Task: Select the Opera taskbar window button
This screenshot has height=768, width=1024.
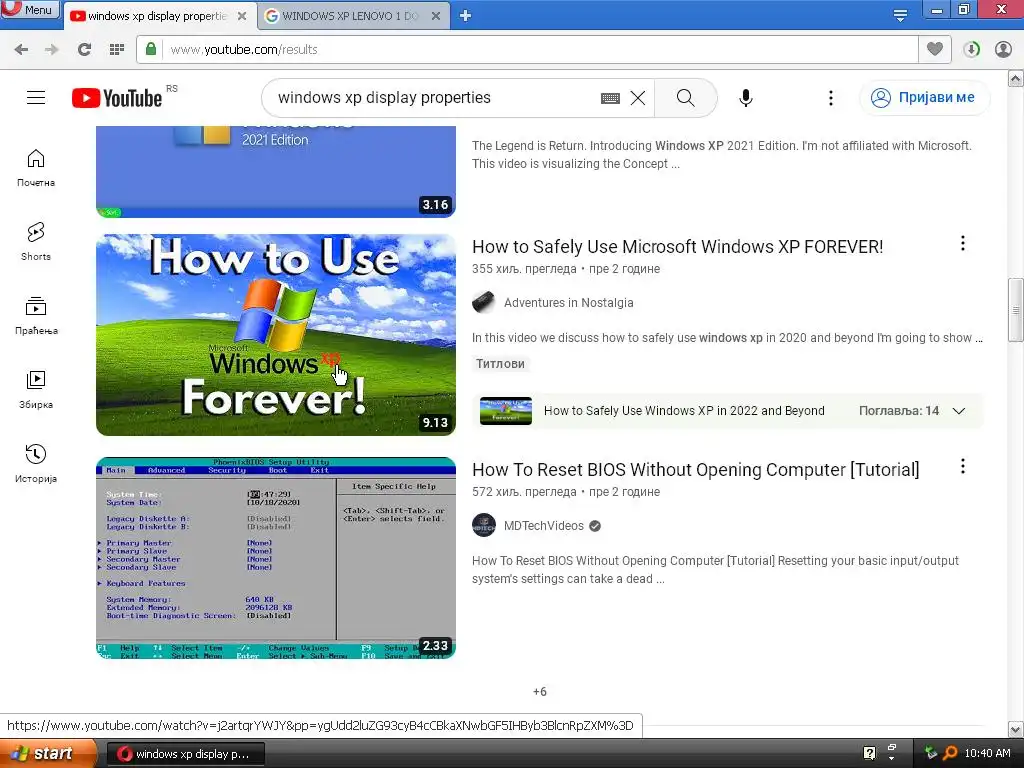Action: pos(185,754)
